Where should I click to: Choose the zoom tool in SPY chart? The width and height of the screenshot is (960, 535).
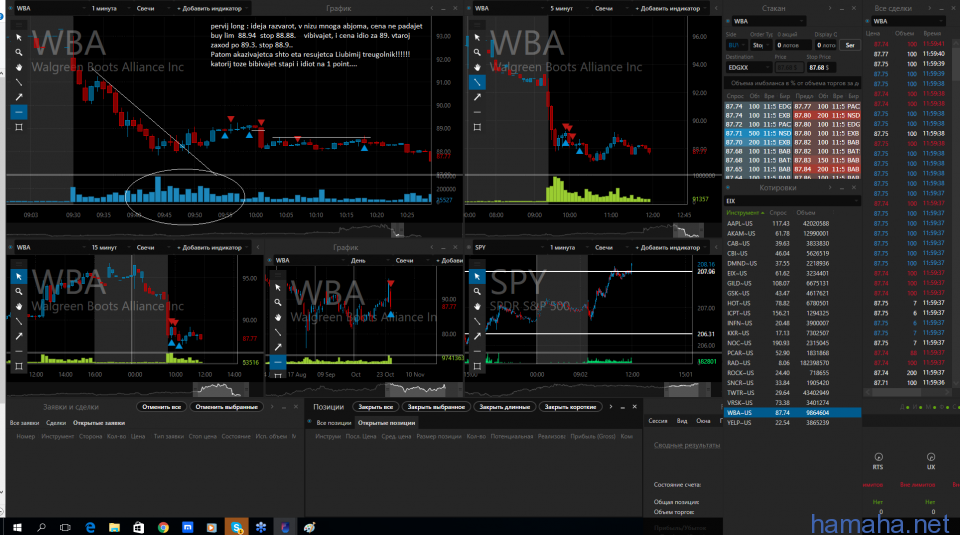(x=478, y=291)
